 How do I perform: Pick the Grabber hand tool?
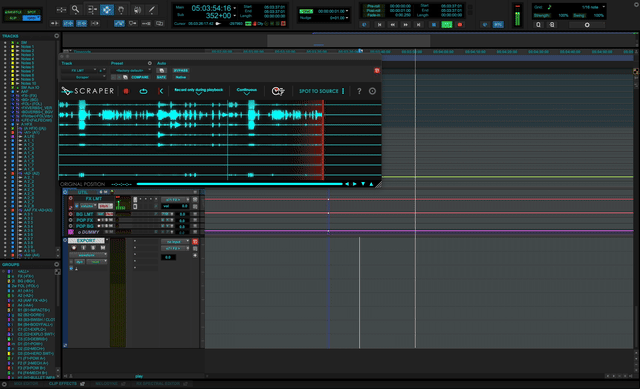pyautogui.click(x=121, y=9)
